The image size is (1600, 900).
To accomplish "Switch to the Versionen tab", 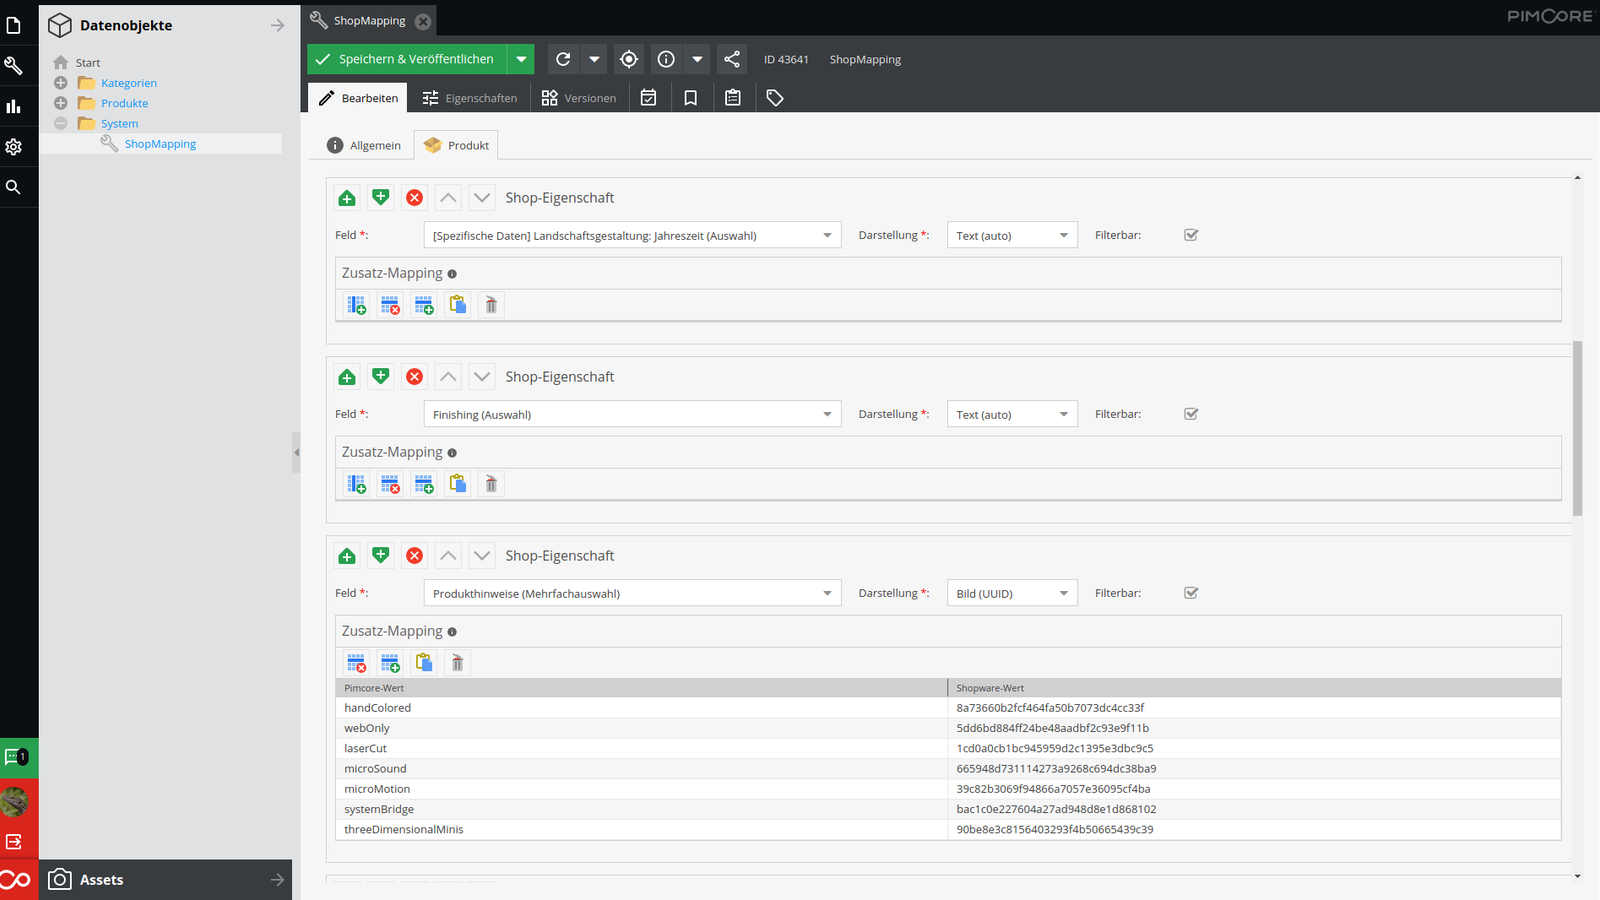I will click(579, 98).
